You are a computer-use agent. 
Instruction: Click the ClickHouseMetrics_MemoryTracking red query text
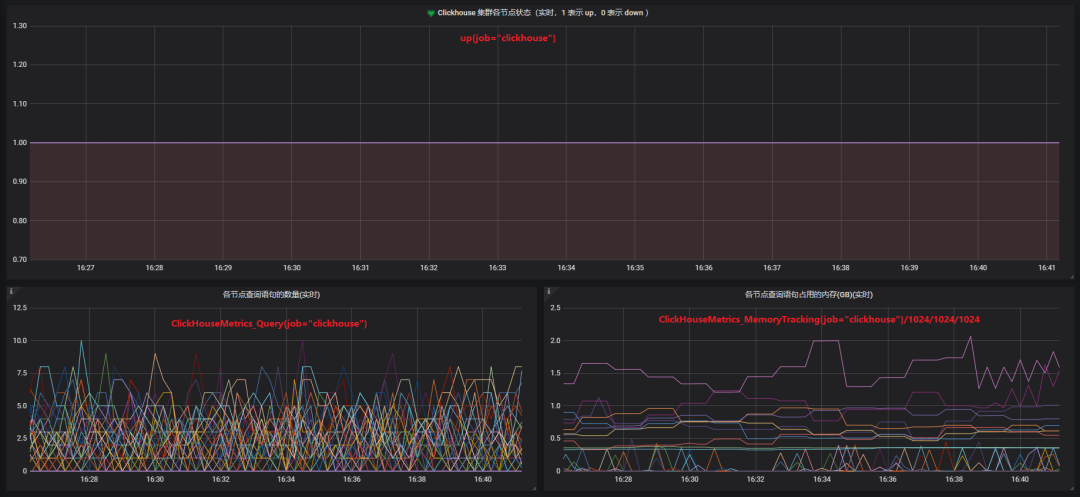819,319
